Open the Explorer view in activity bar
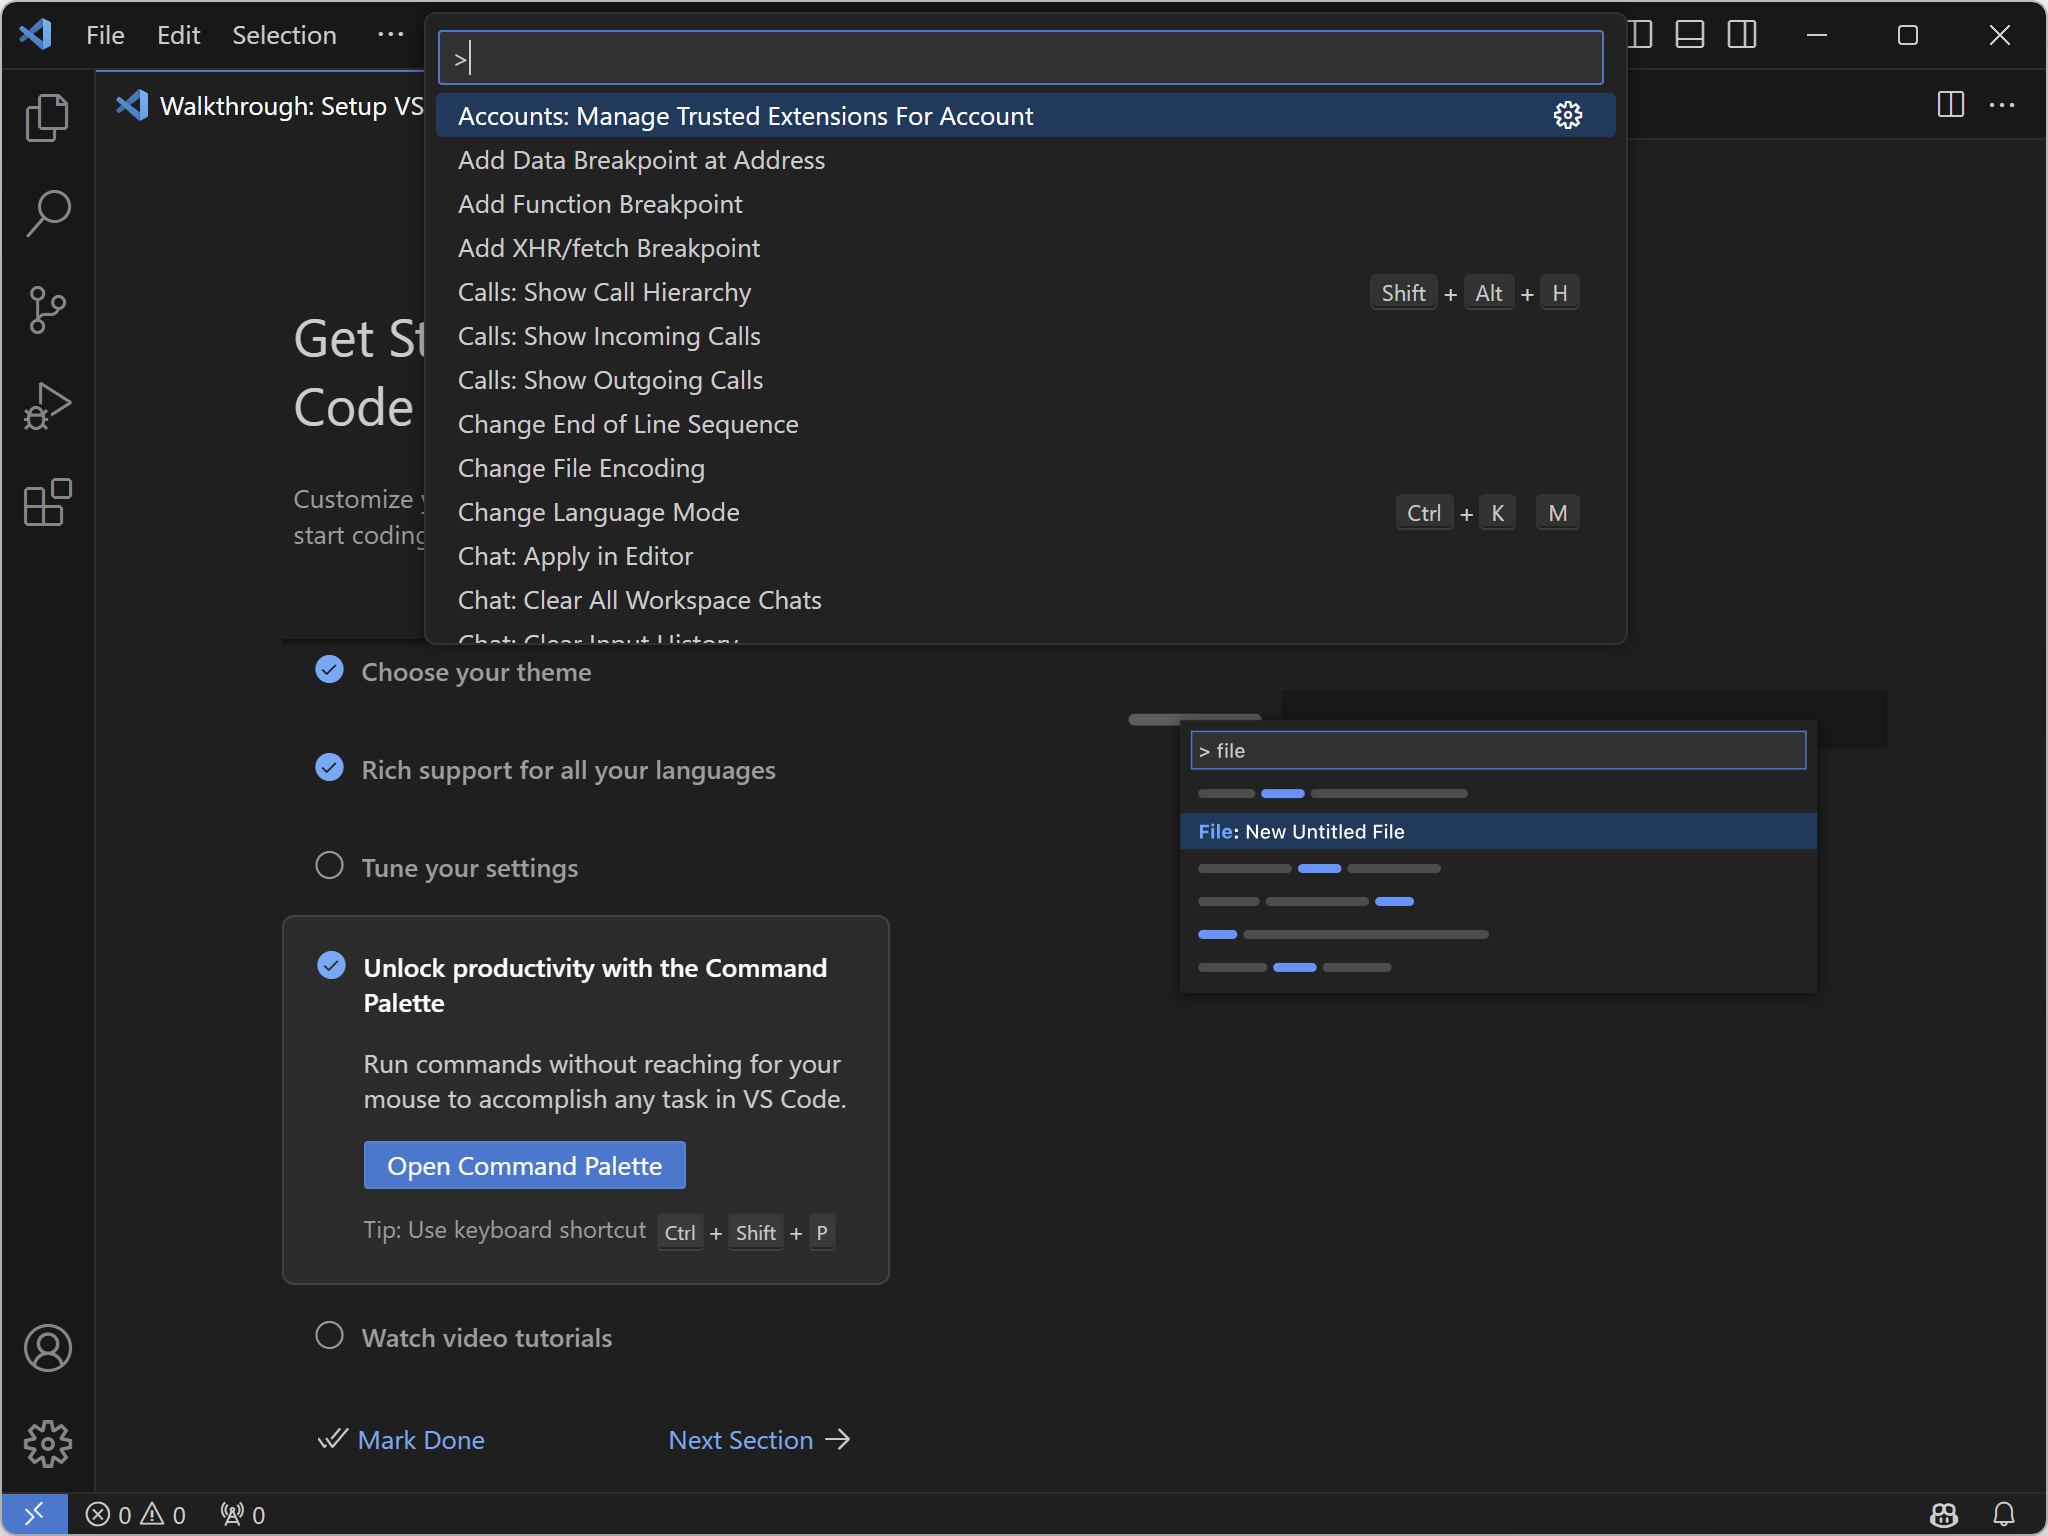This screenshot has height=1536, width=2048. [x=47, y=118]
